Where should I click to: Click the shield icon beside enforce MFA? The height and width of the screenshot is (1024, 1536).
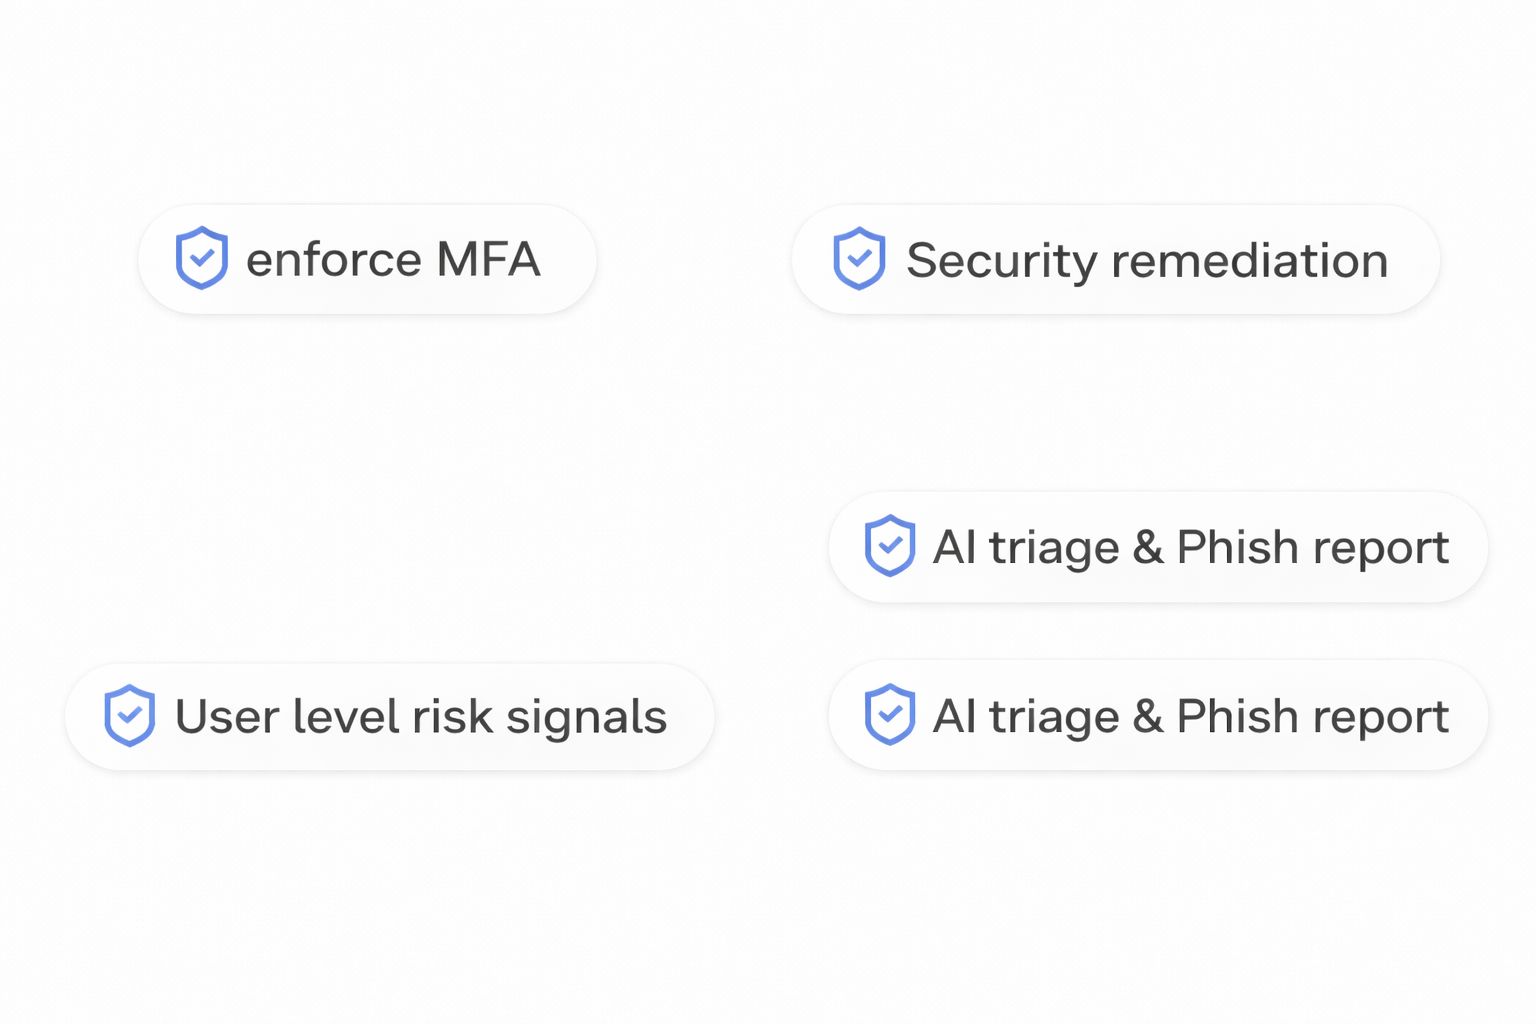point(201,258)
